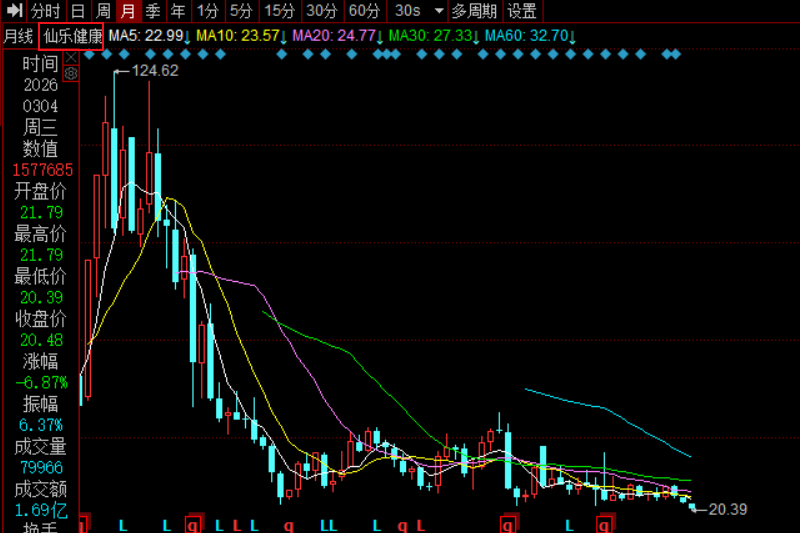Select the 年 yearly period tab
The width and height of the screenshot is (800, 533).
pyautogui.click(x=178, y=11)
